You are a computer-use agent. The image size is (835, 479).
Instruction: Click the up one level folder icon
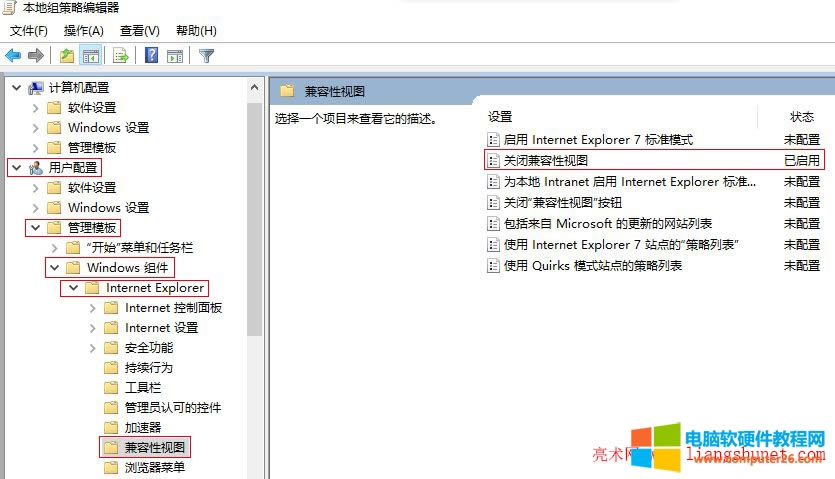coord(66,55)
